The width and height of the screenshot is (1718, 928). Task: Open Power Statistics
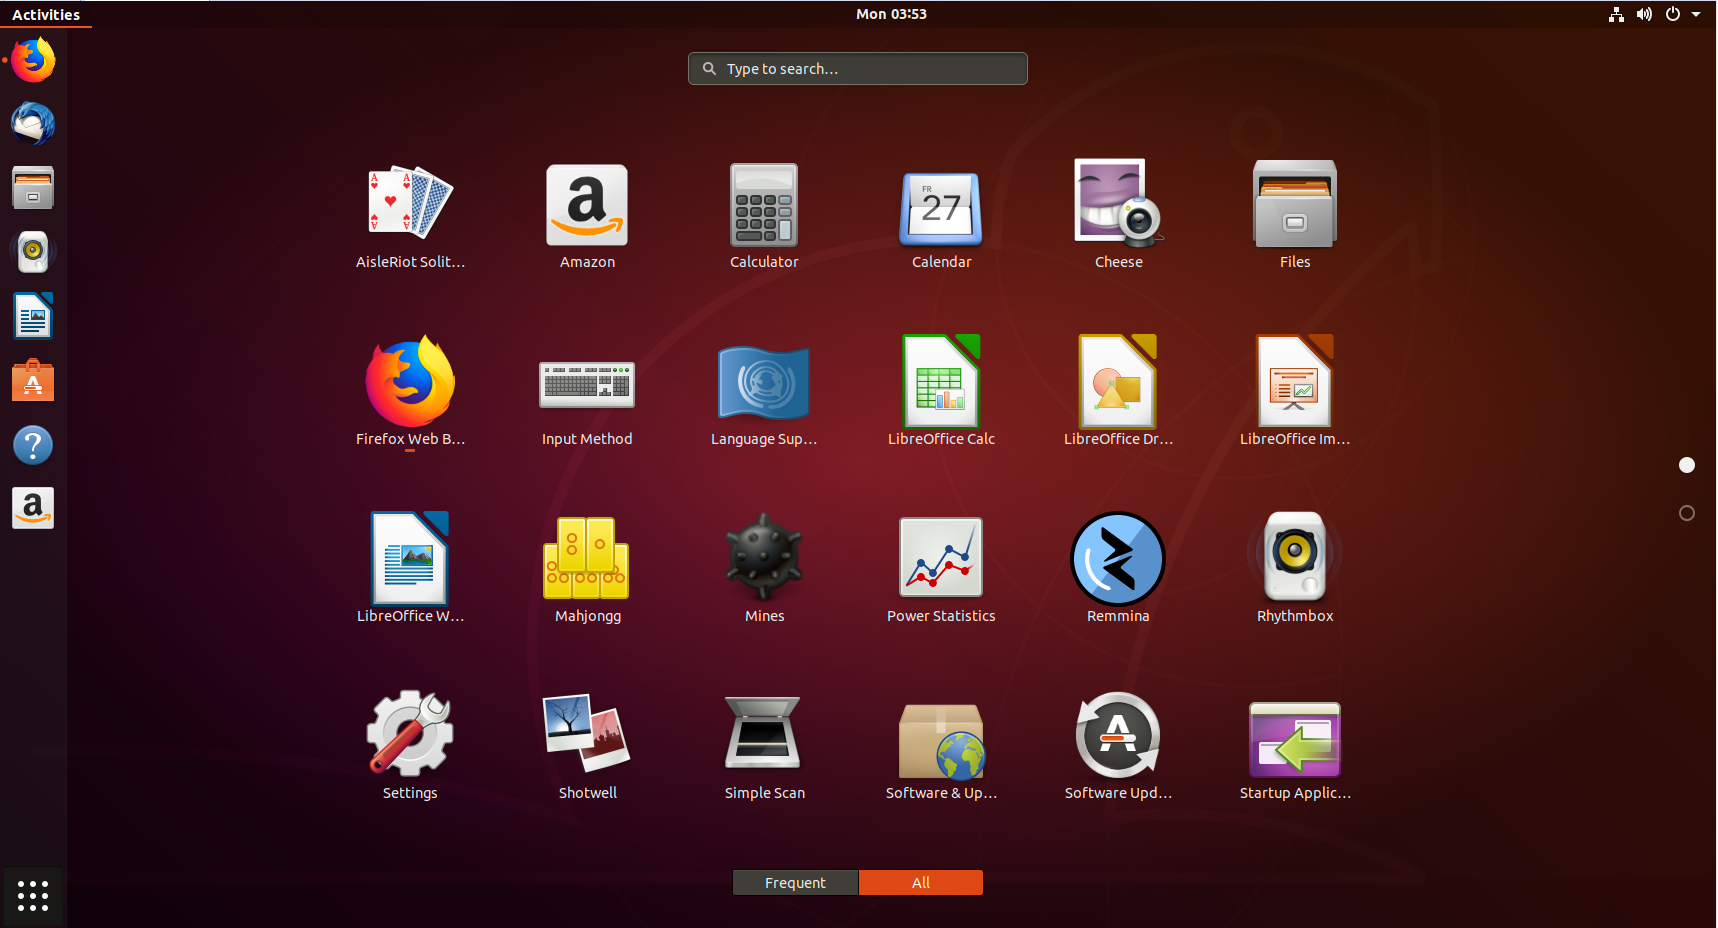(941, 558)
